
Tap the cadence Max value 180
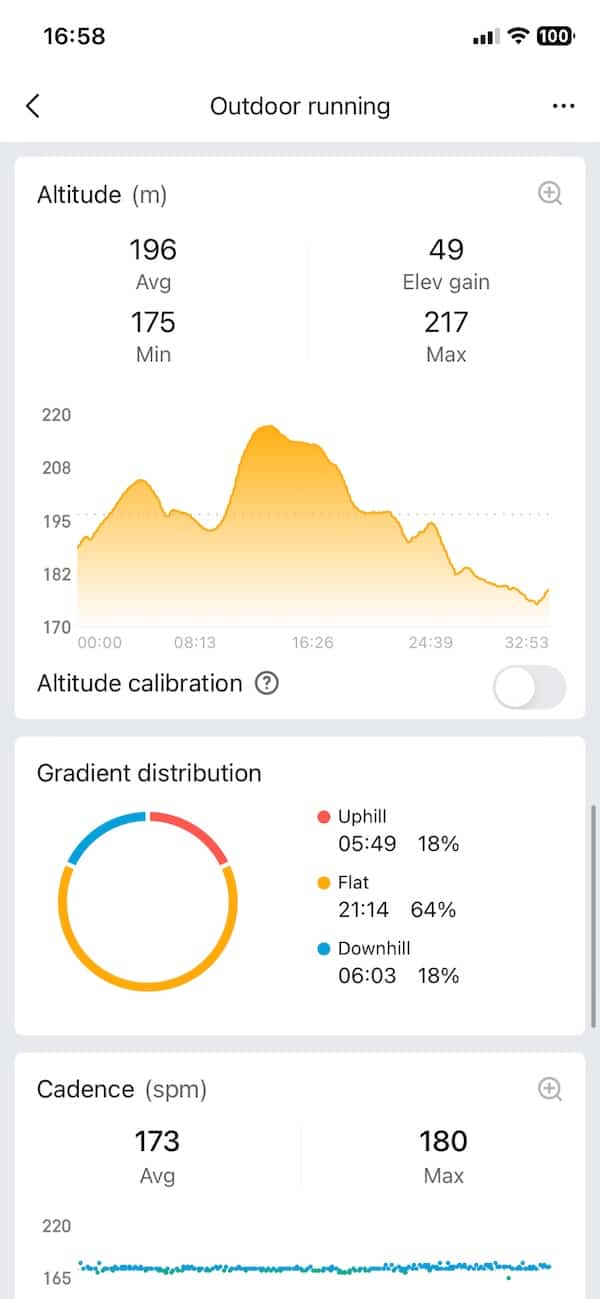pos(443,1141)
